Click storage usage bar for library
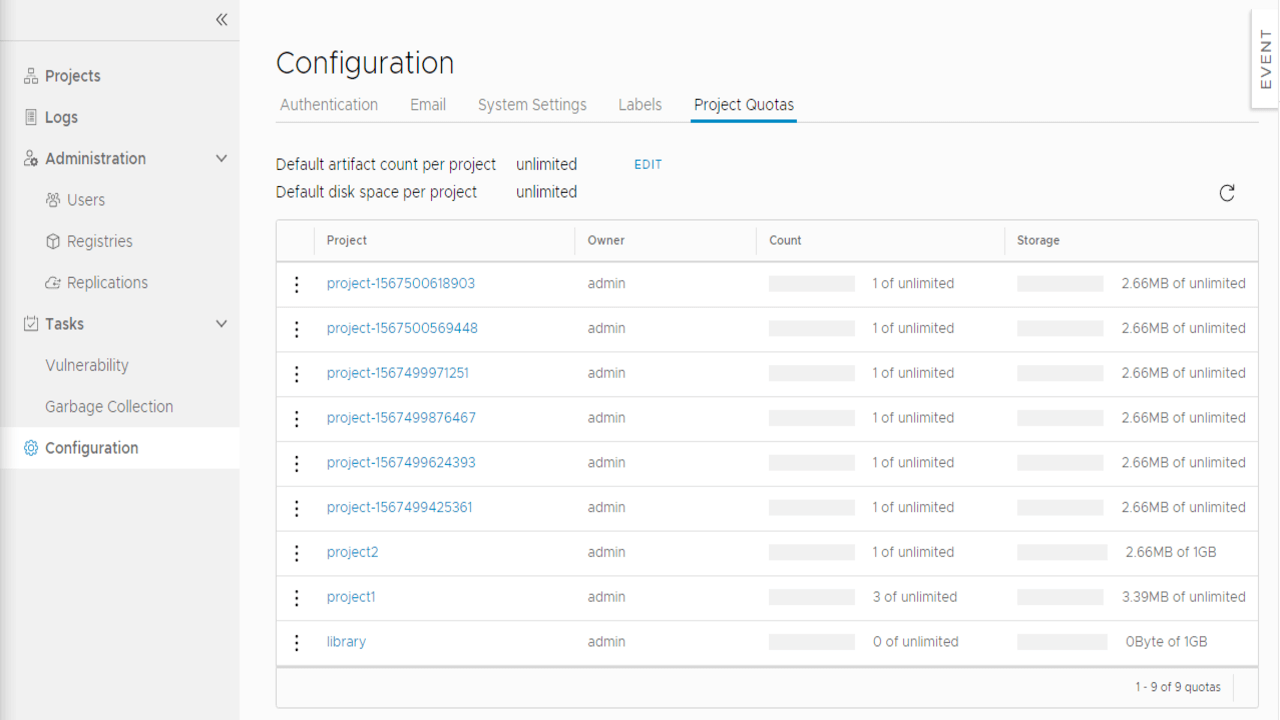Screen dimensions: 1280x720 pyautogui.click(x=1062, y=642)
